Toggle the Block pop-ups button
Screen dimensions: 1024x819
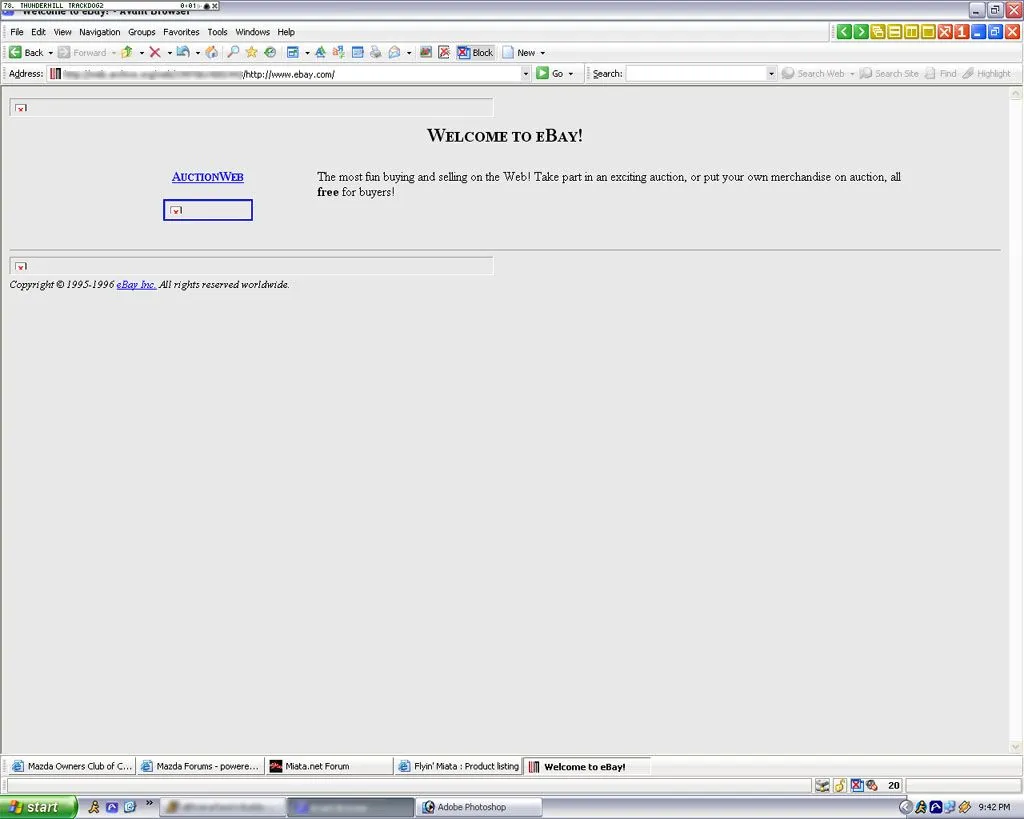pos(475,52)
